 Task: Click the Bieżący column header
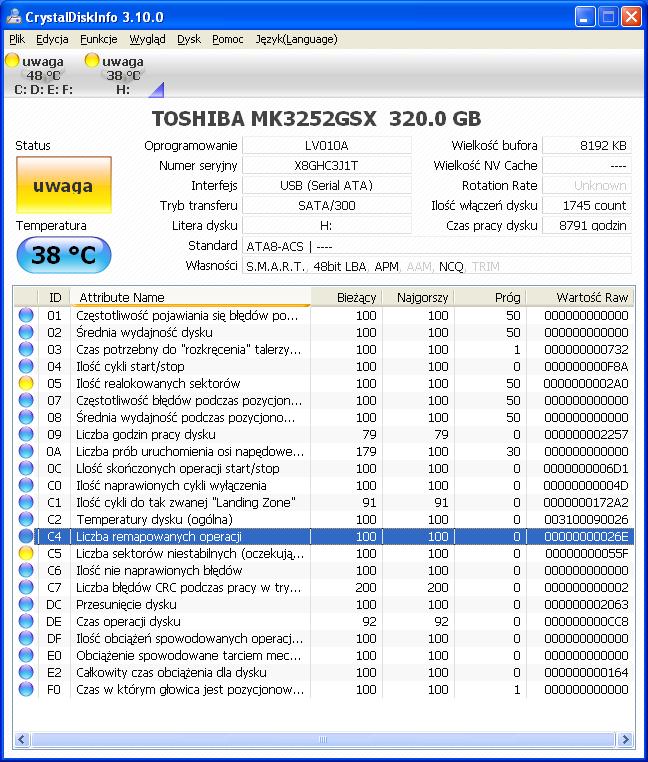coord(347,297)
